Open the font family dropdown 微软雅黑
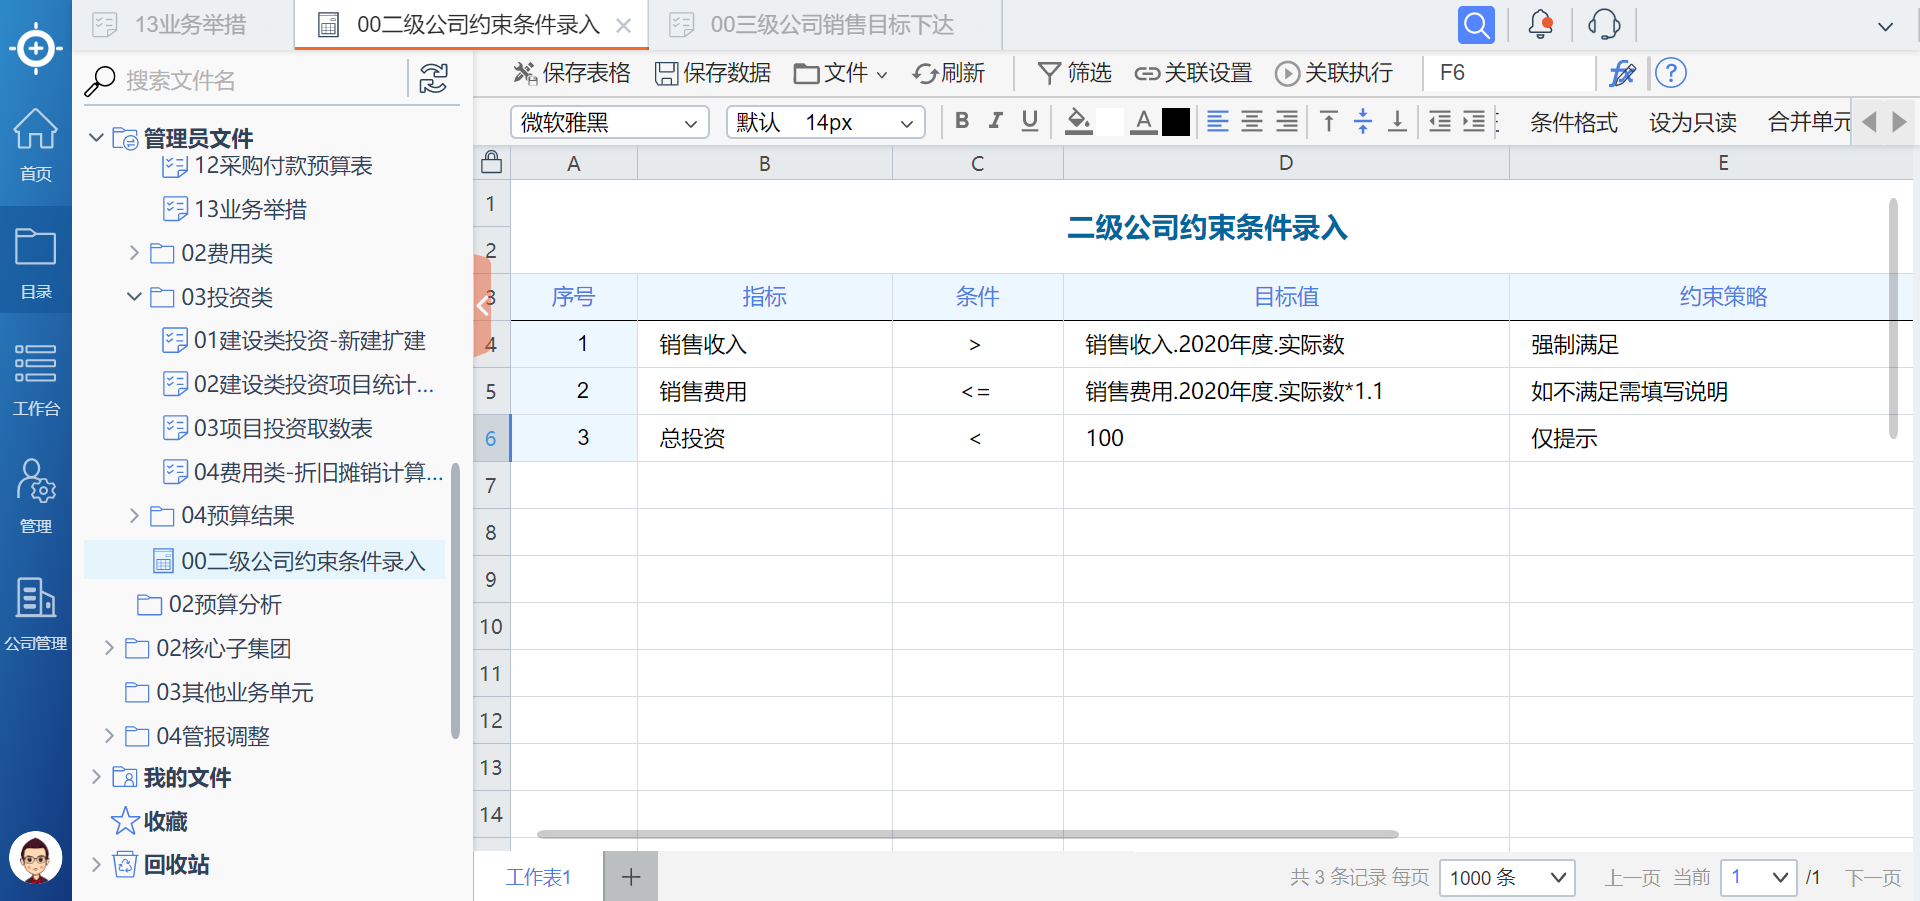Image resolution: width=1920 pixels, height=901 pixels. 609,123
